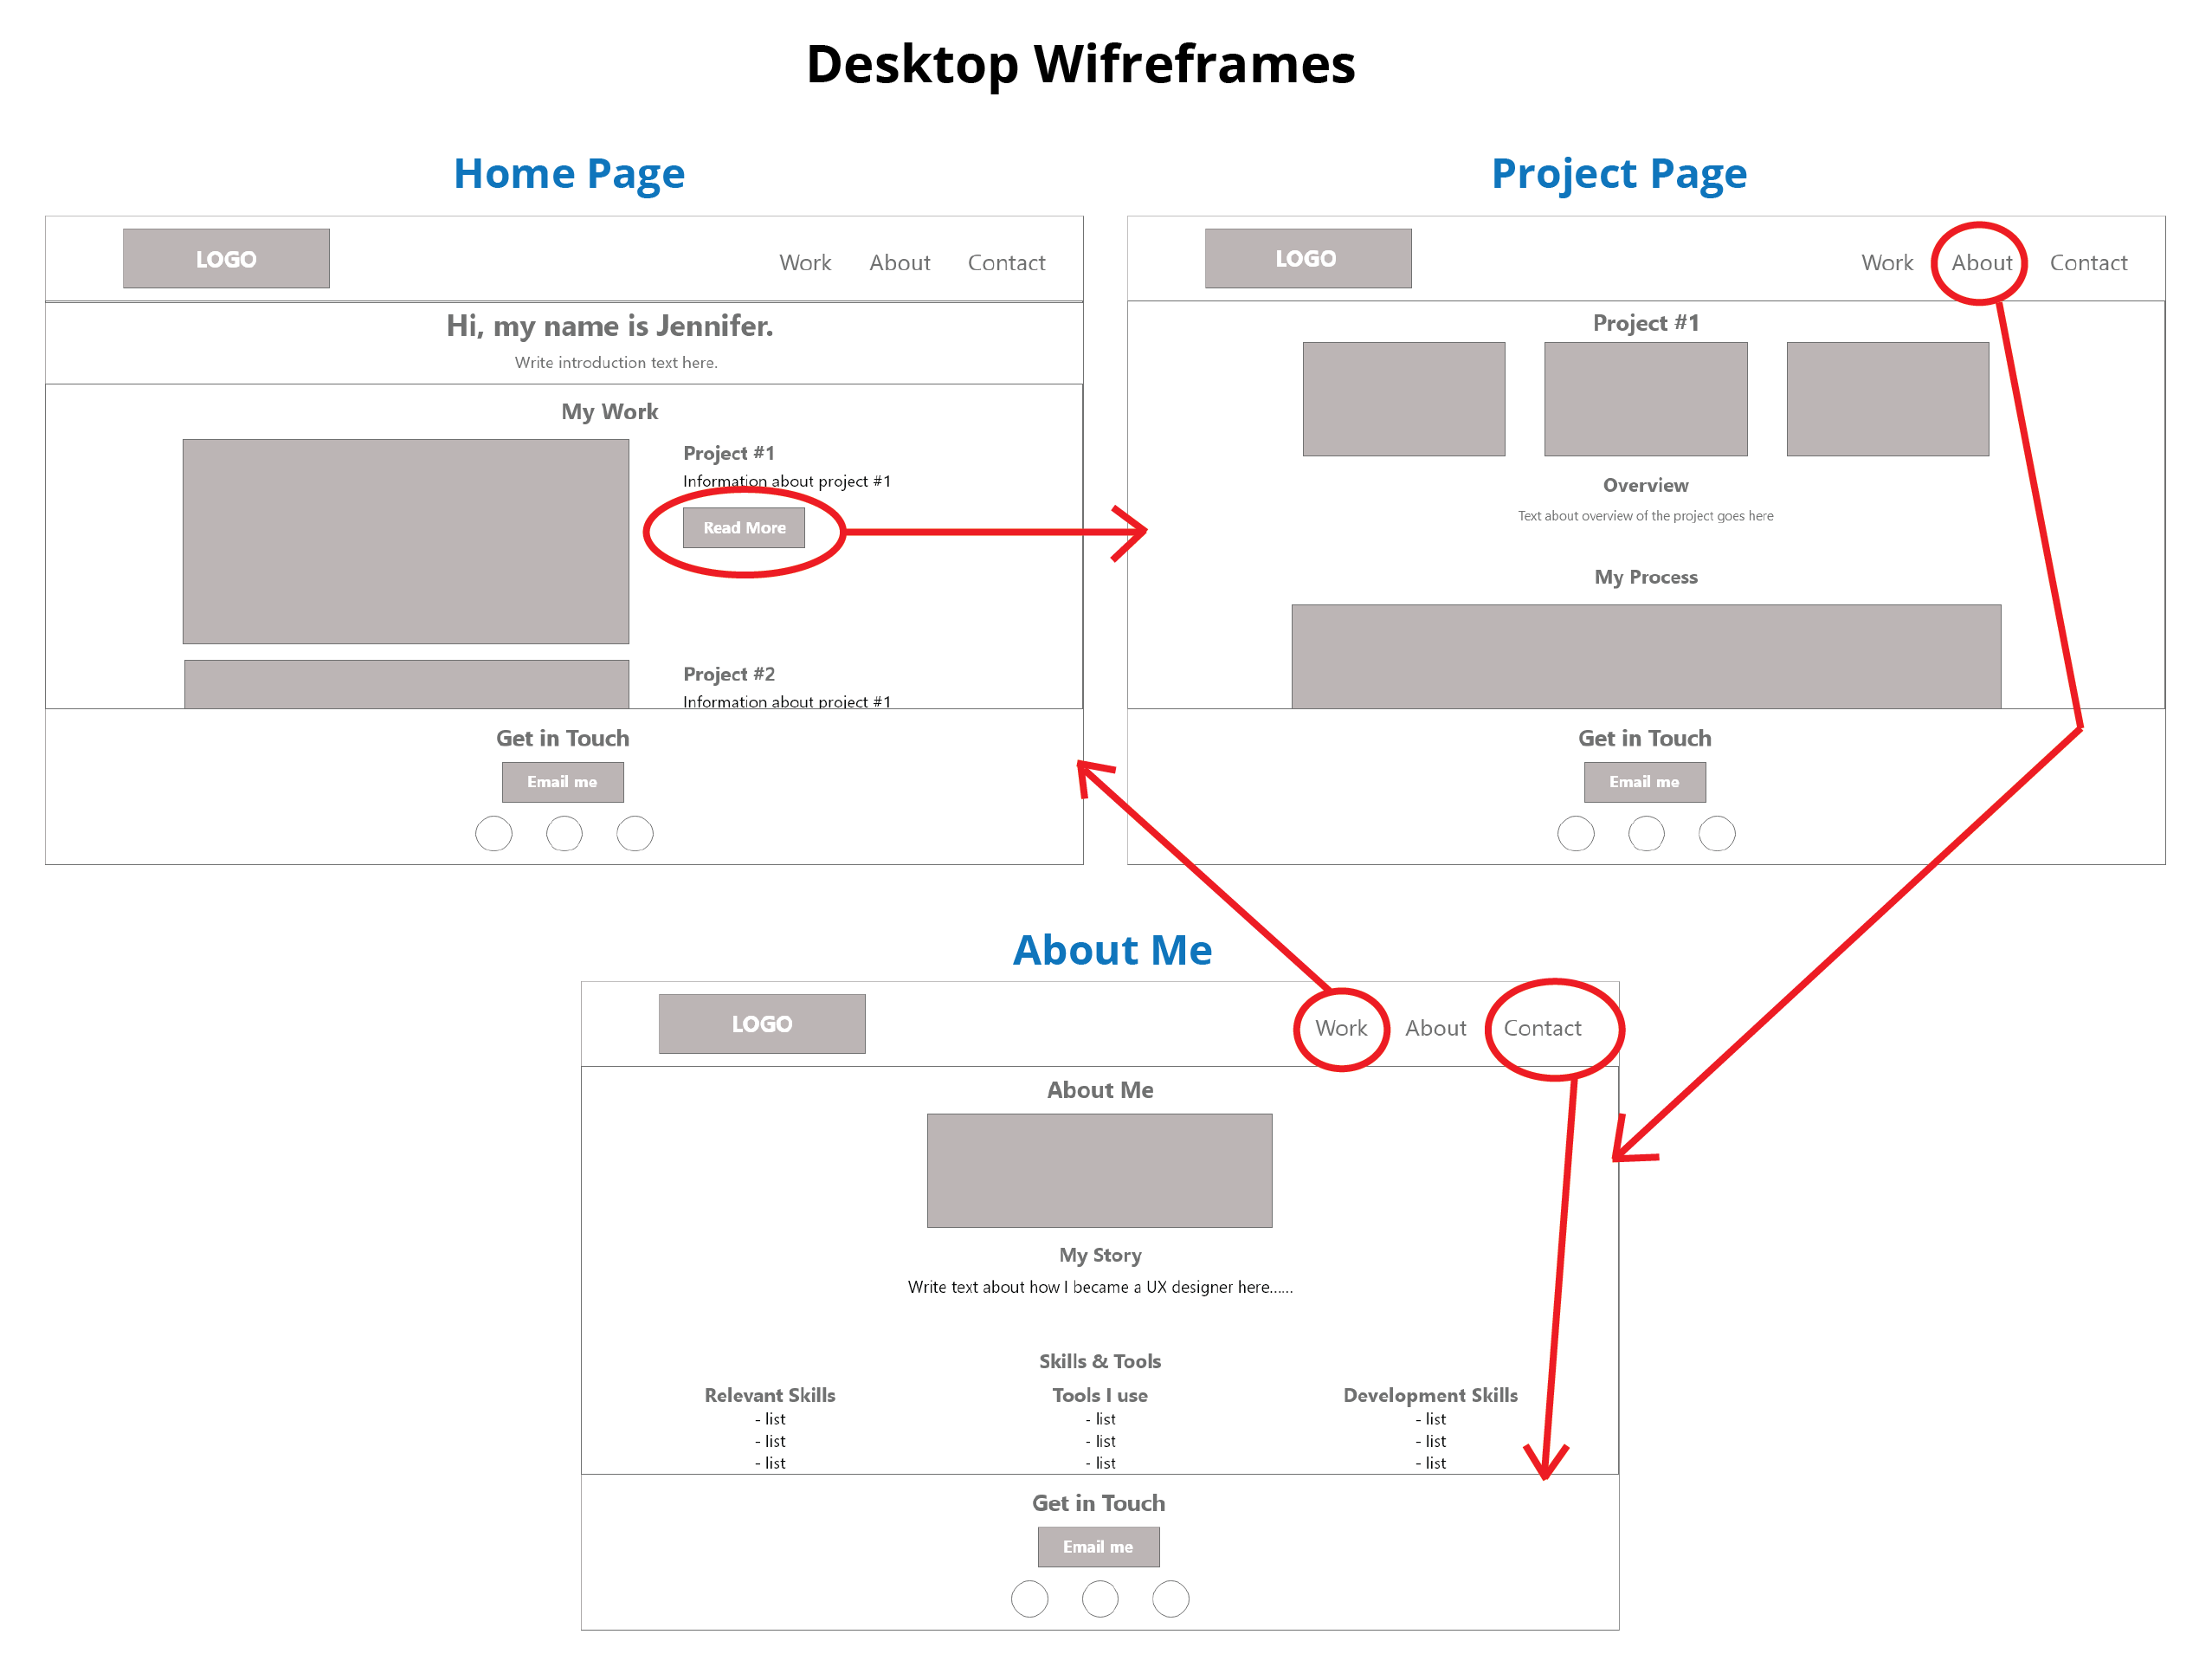2212x1673 pixels.
Task: Click 'Project #1' heading on Project Page
Action: coord(1646,323)
